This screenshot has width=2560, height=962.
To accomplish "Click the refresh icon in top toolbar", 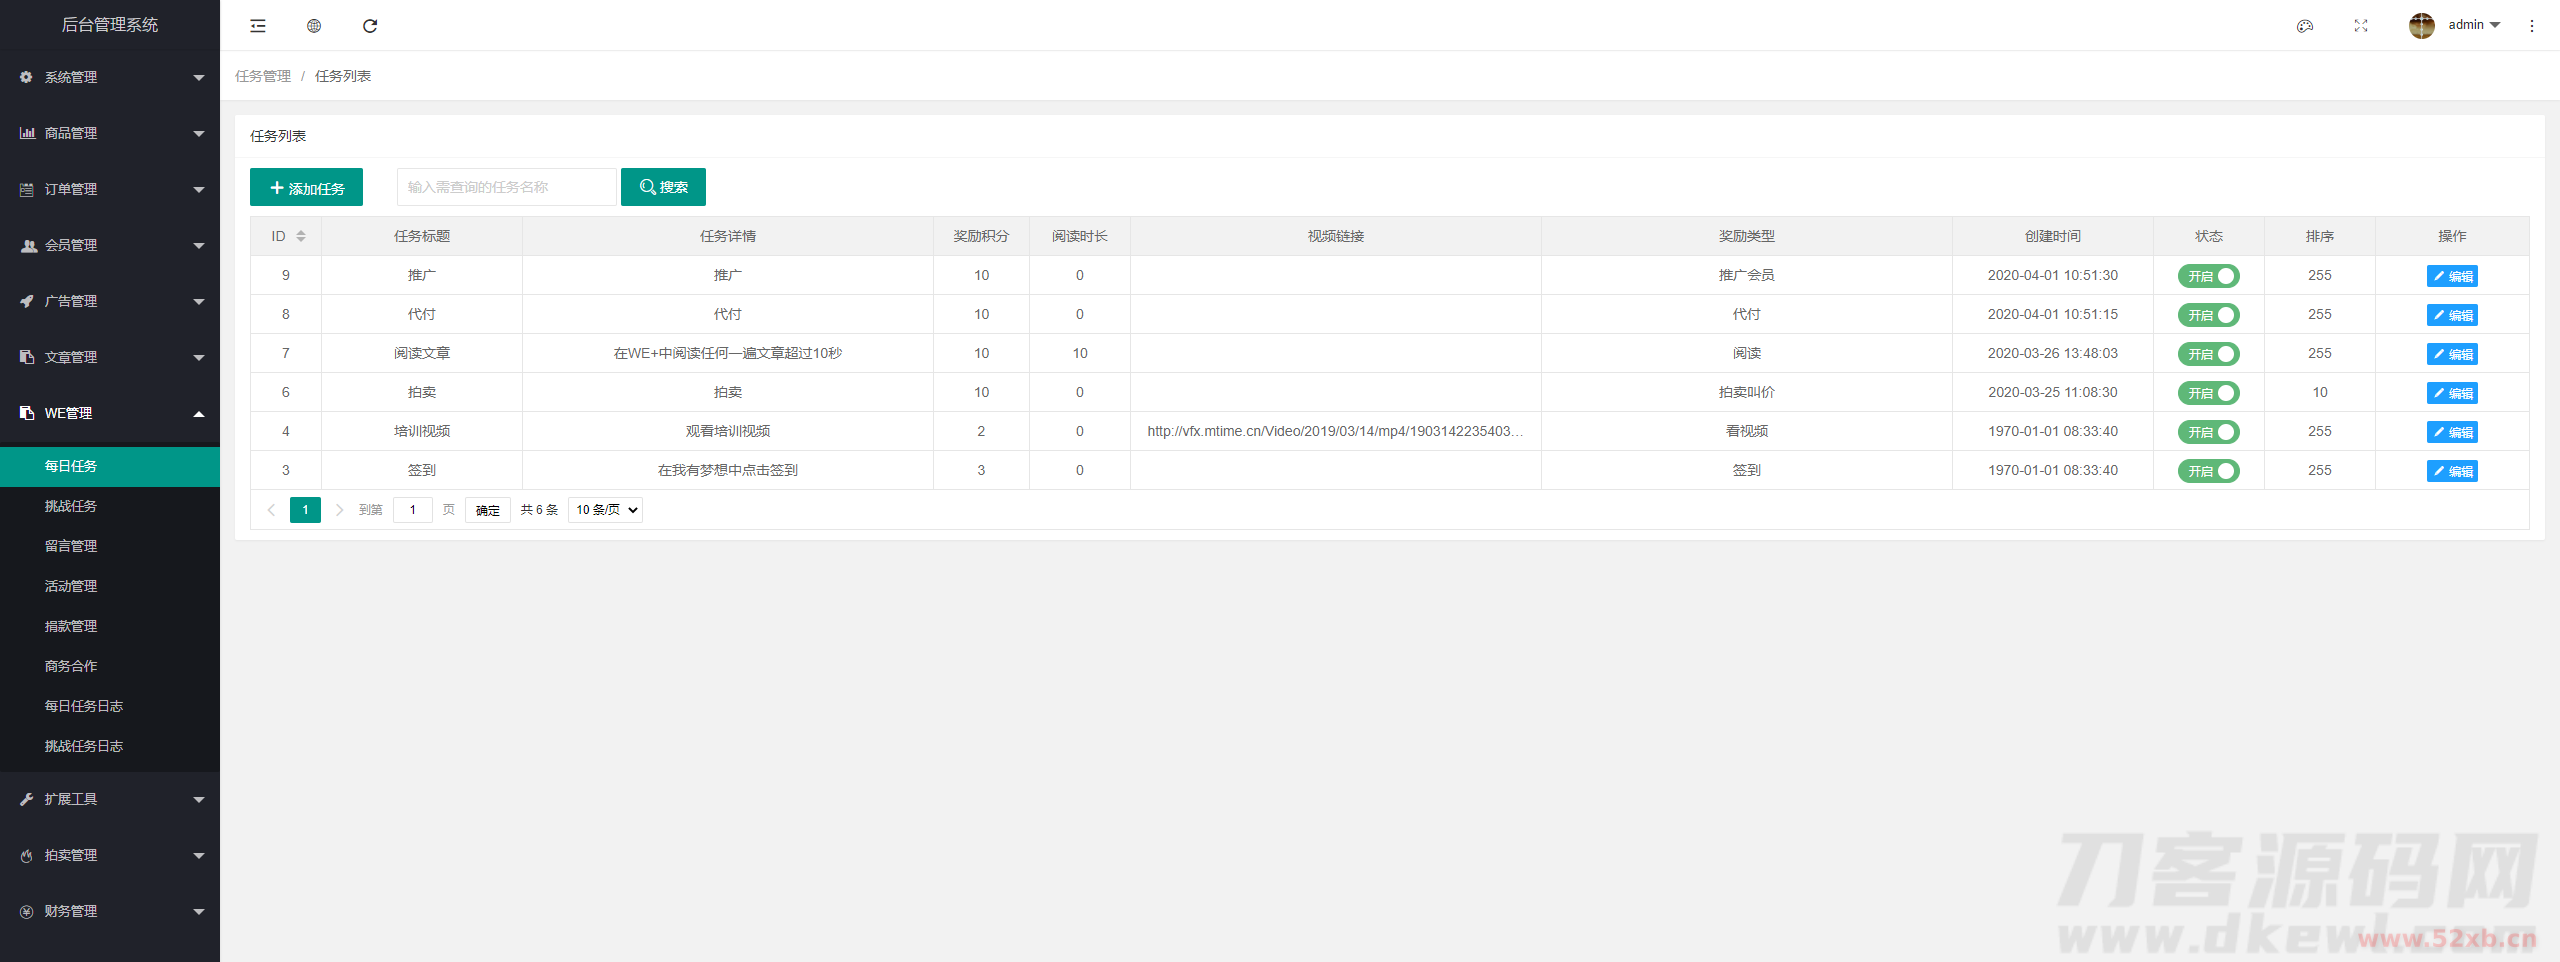I will [x=370, y=26].
